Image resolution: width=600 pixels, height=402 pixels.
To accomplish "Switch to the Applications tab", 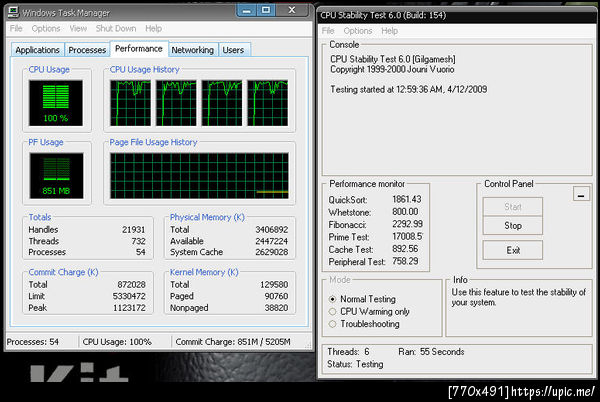I will tap(38, 50).
